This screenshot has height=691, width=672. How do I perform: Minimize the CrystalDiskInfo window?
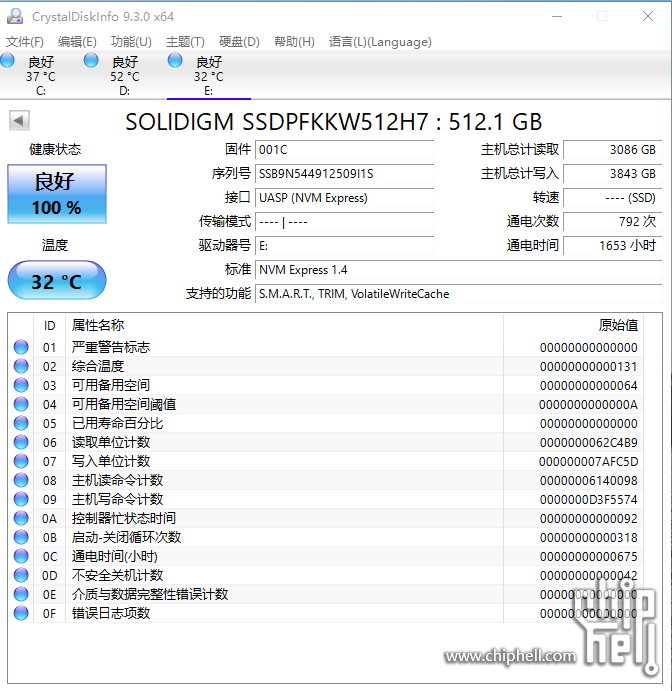(557, 16)
